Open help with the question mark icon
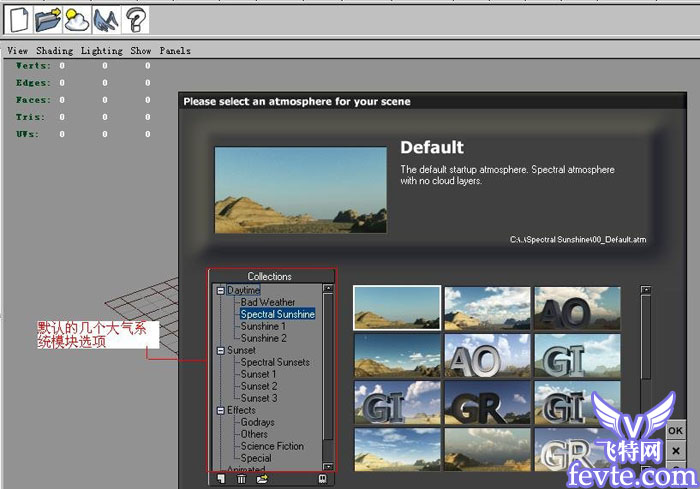 tap(135, 20)
